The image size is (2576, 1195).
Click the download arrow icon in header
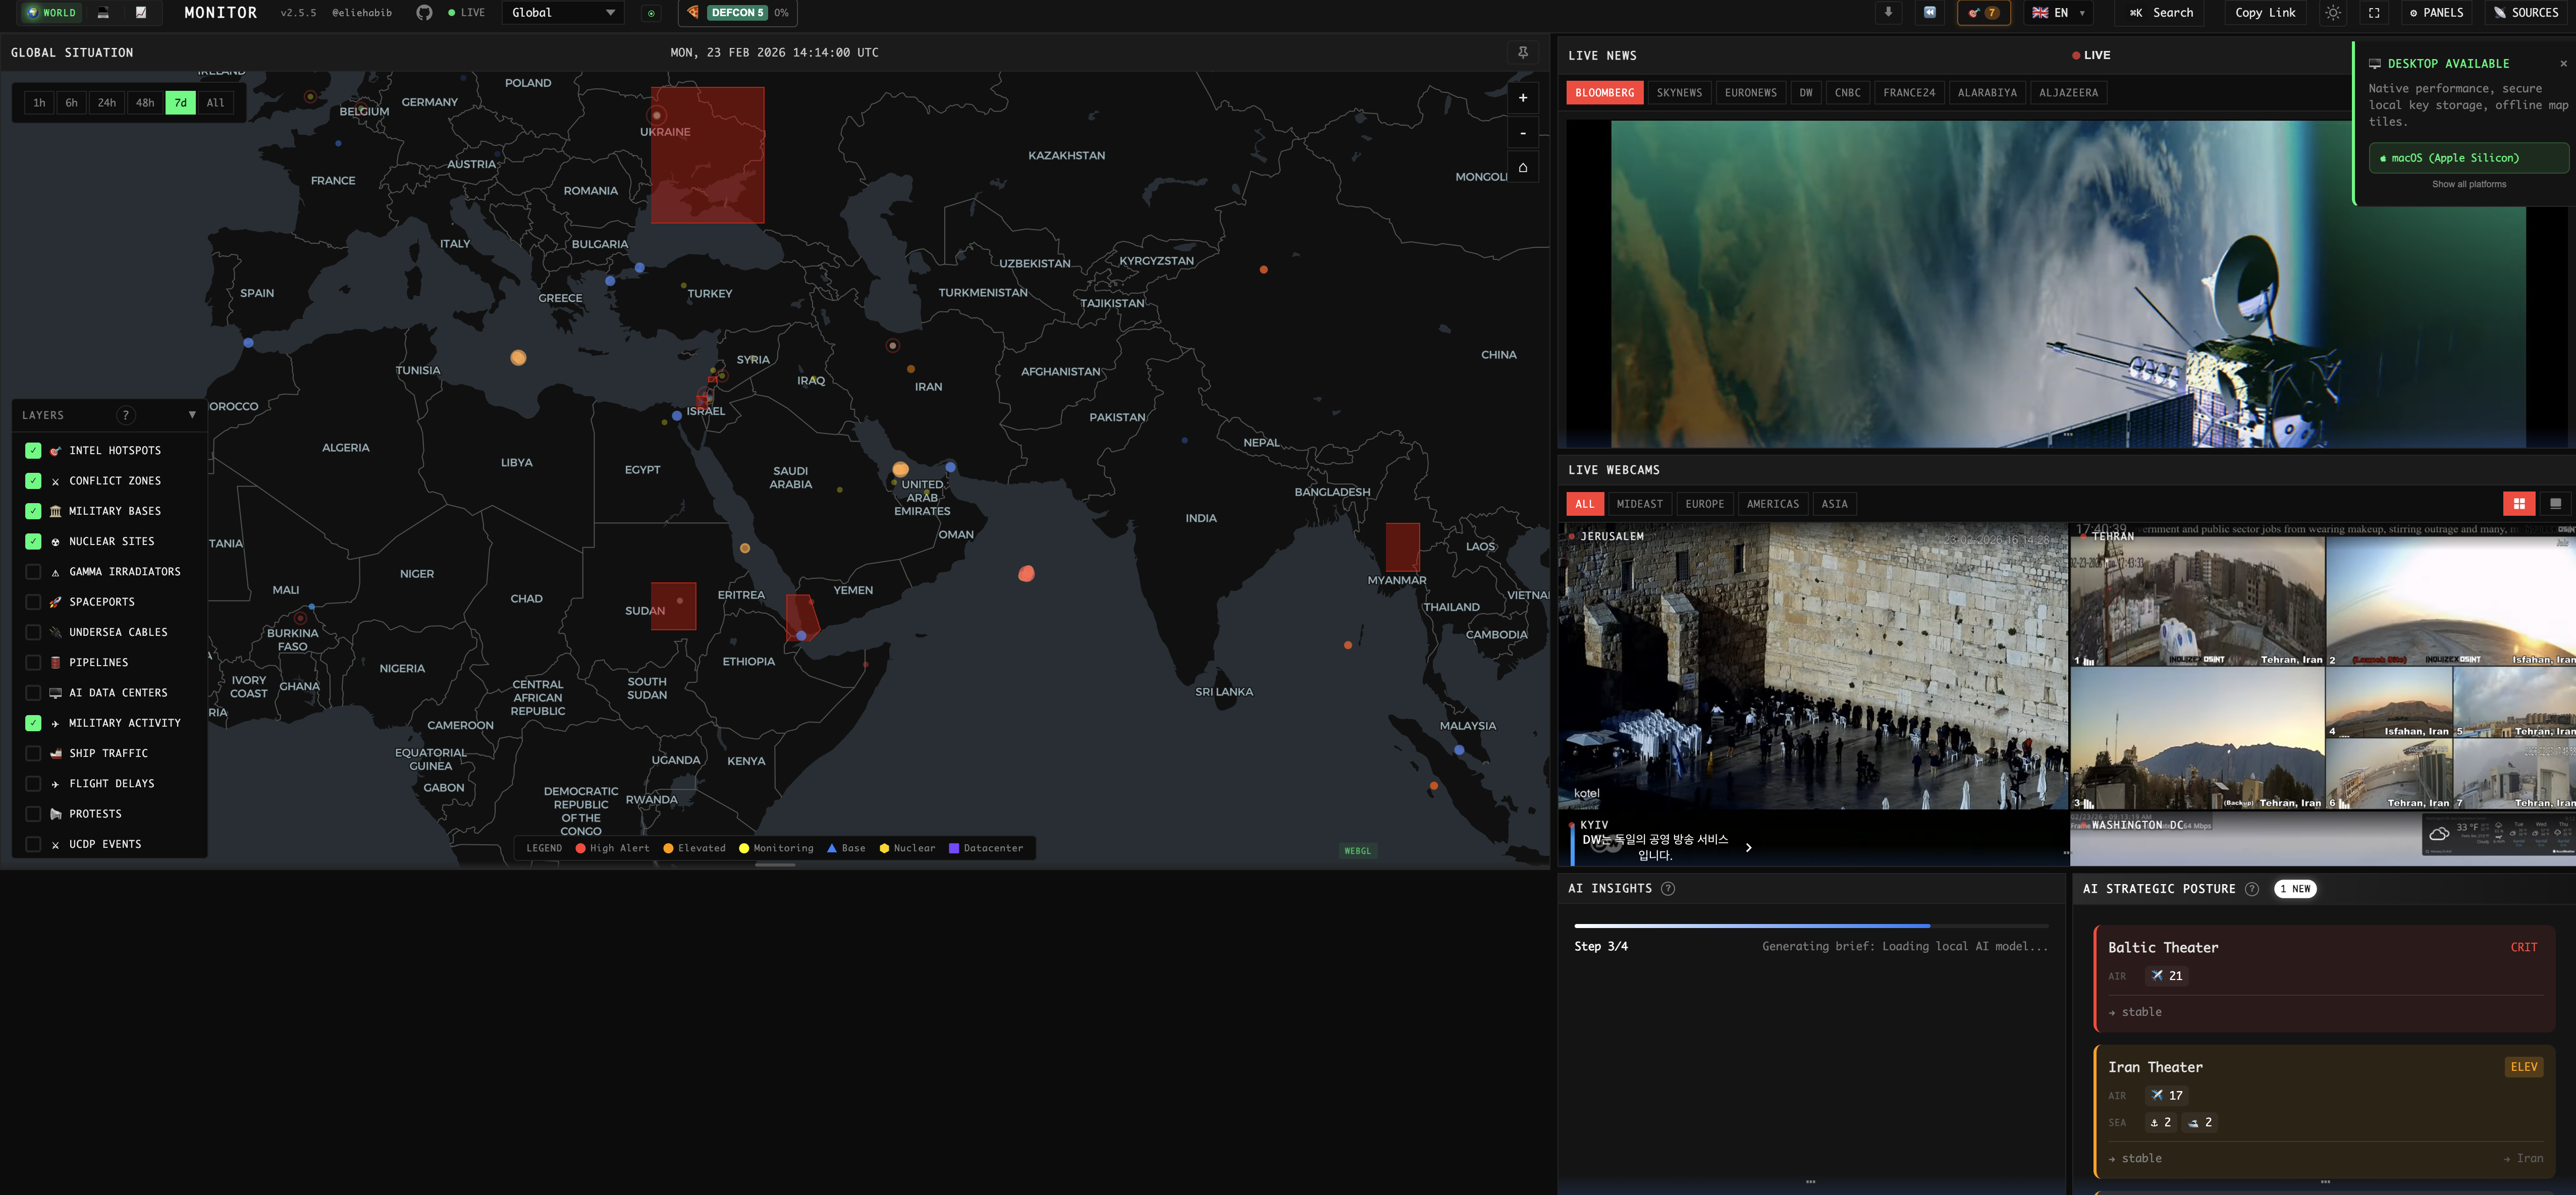[1888, 13]
